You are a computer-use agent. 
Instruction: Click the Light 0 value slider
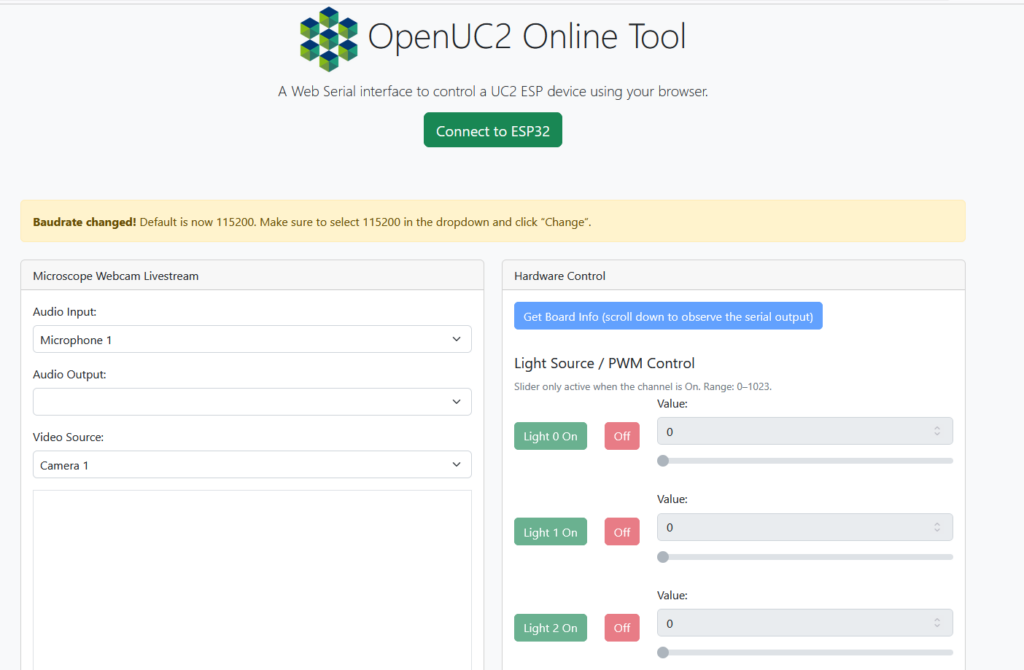point(805,461)
